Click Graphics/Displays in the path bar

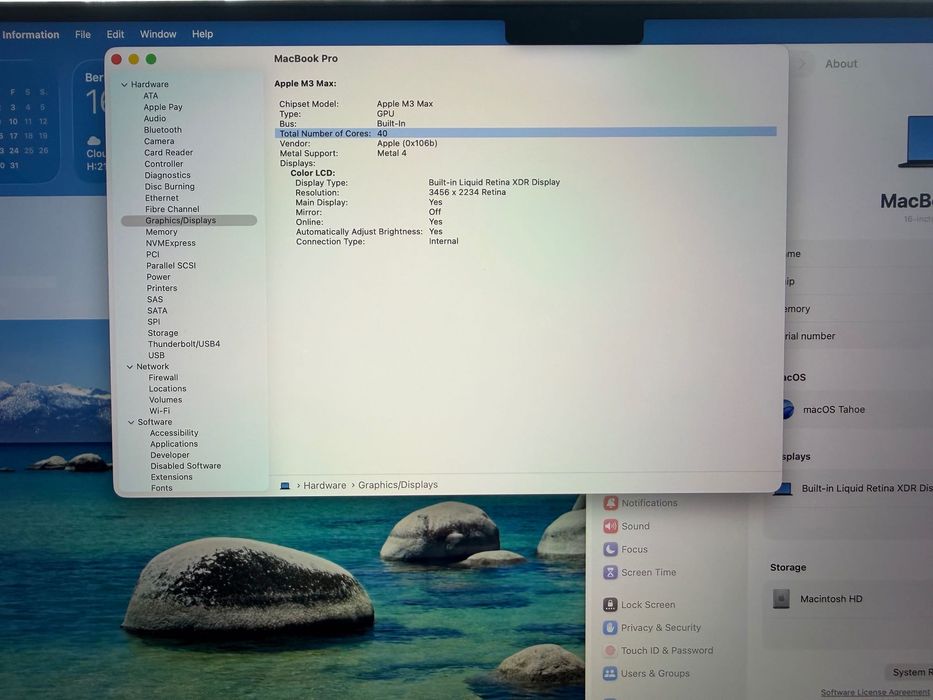pos(398,485)
